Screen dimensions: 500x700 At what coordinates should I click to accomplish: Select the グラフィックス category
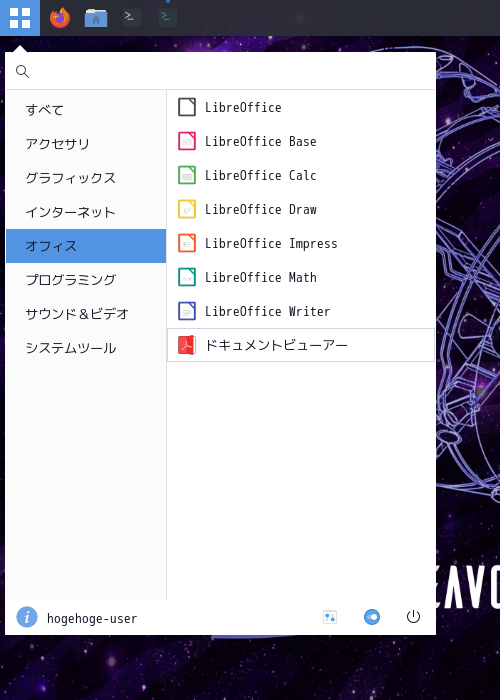86,178
